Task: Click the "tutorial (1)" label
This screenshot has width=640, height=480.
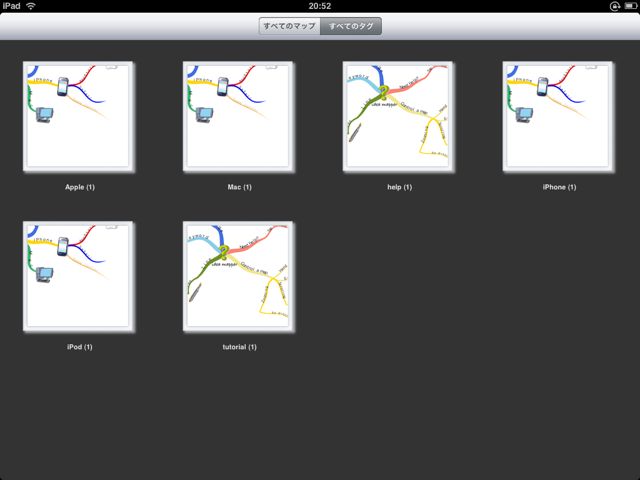Action: coord(240,347)
